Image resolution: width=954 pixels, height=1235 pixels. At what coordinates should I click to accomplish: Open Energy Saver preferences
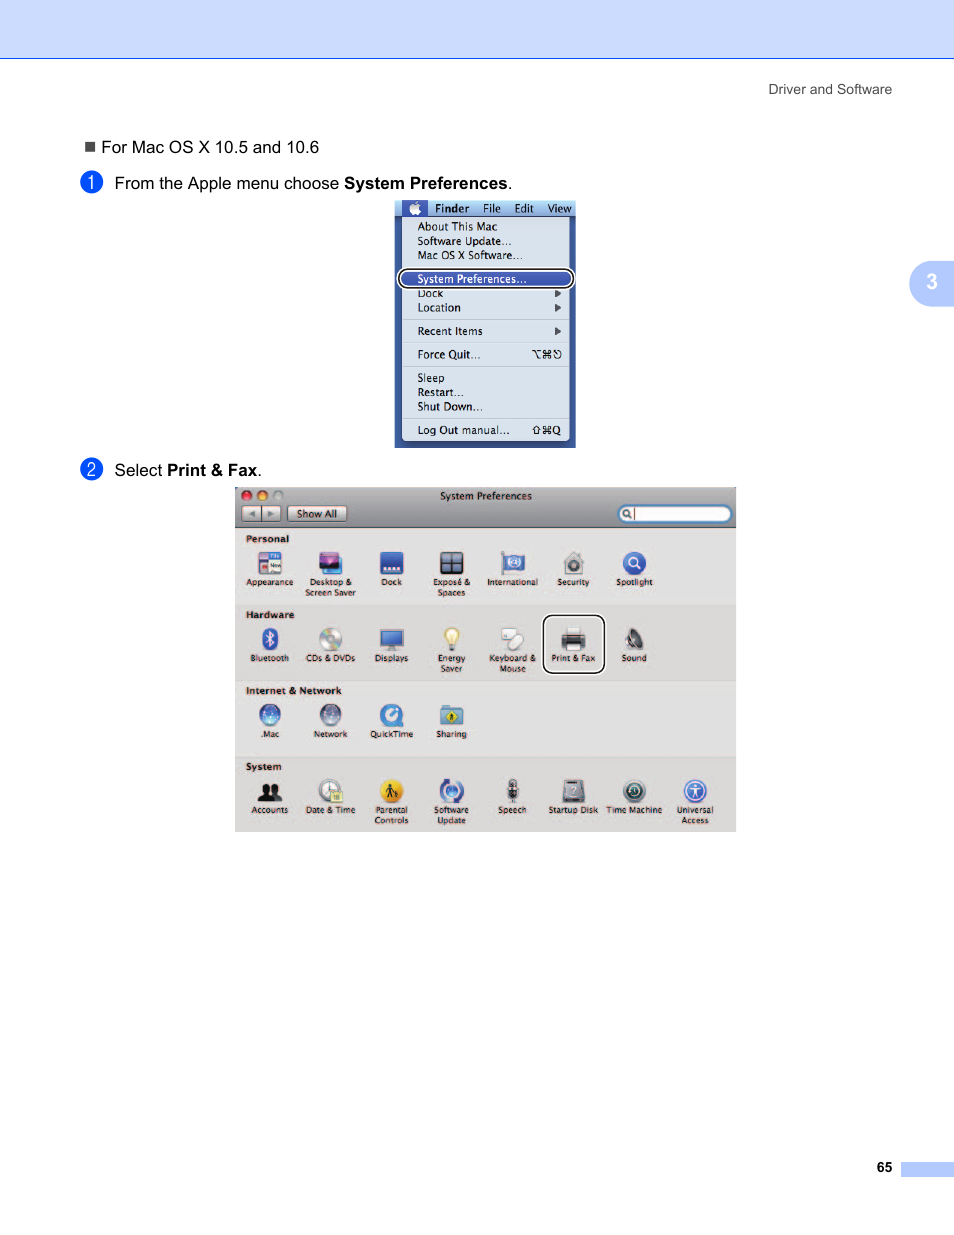pos(451,650)
